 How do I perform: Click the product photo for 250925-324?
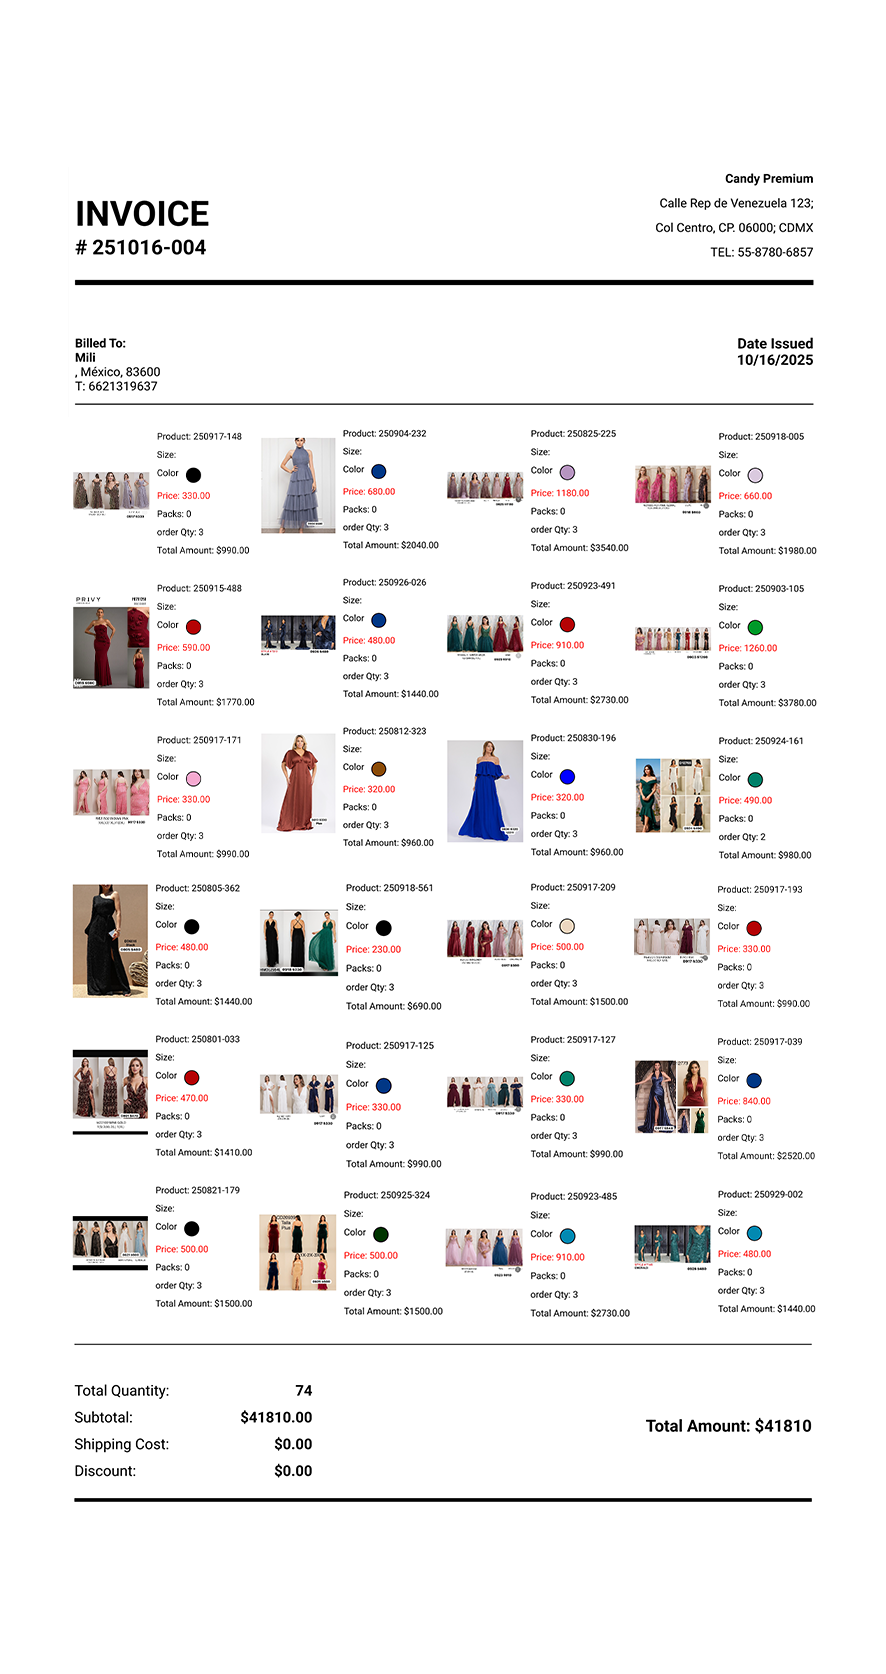coord(297,1252)
